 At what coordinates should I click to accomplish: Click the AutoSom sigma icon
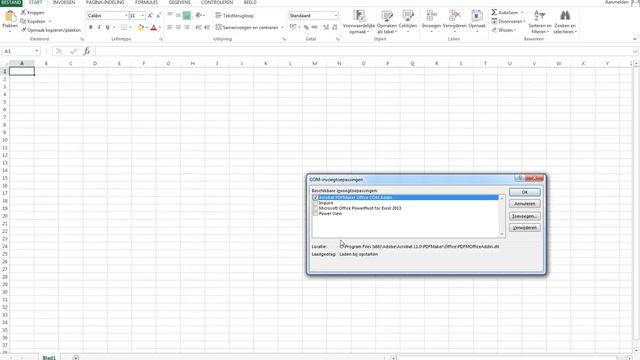click(x=494, y=13)
